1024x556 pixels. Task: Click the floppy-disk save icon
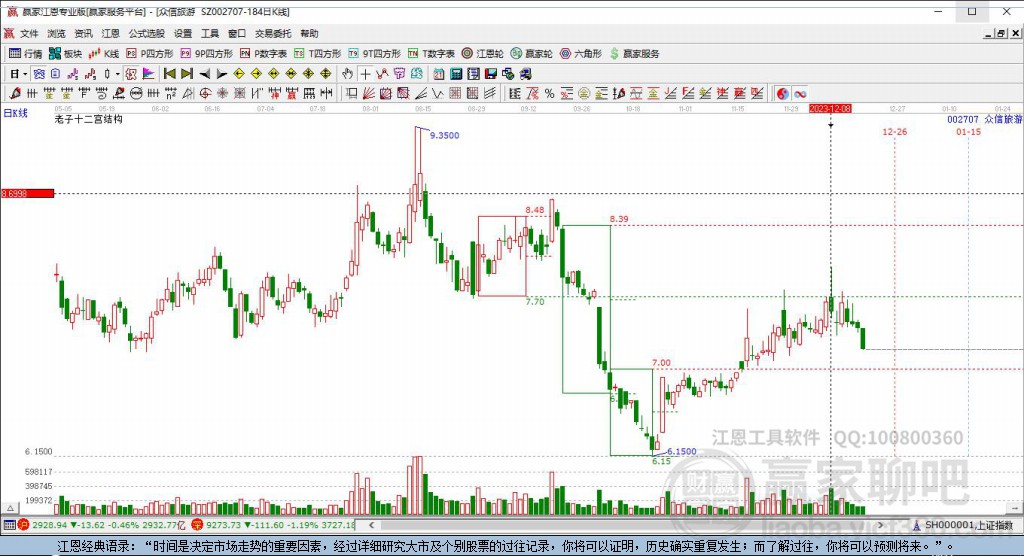[491, 74]
